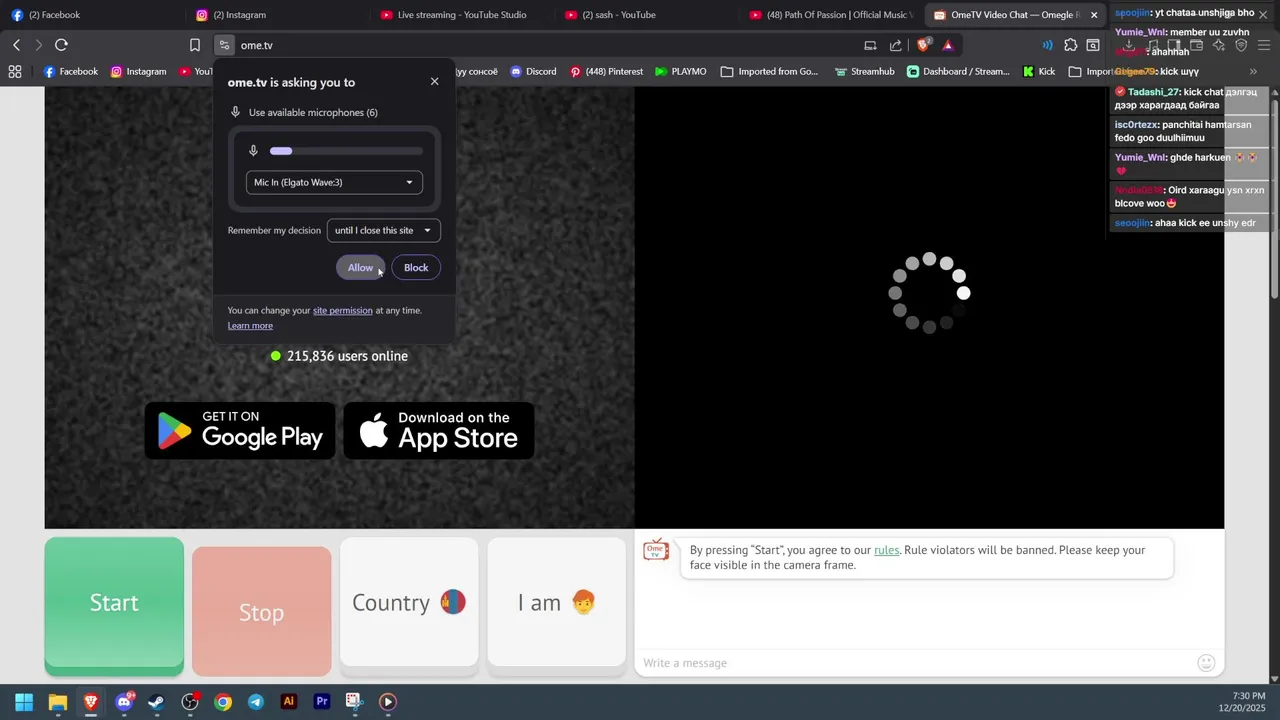Open the site permission link

pyautogui.click(x=343, y=310)
